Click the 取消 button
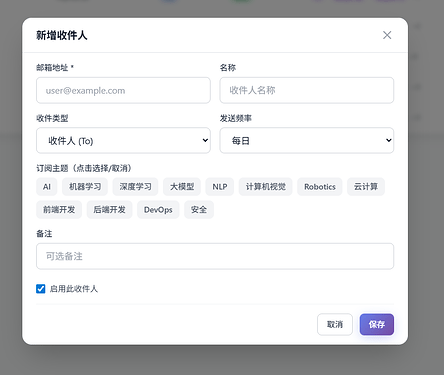Viewport: 444px width, 375px height. (335, 324)
